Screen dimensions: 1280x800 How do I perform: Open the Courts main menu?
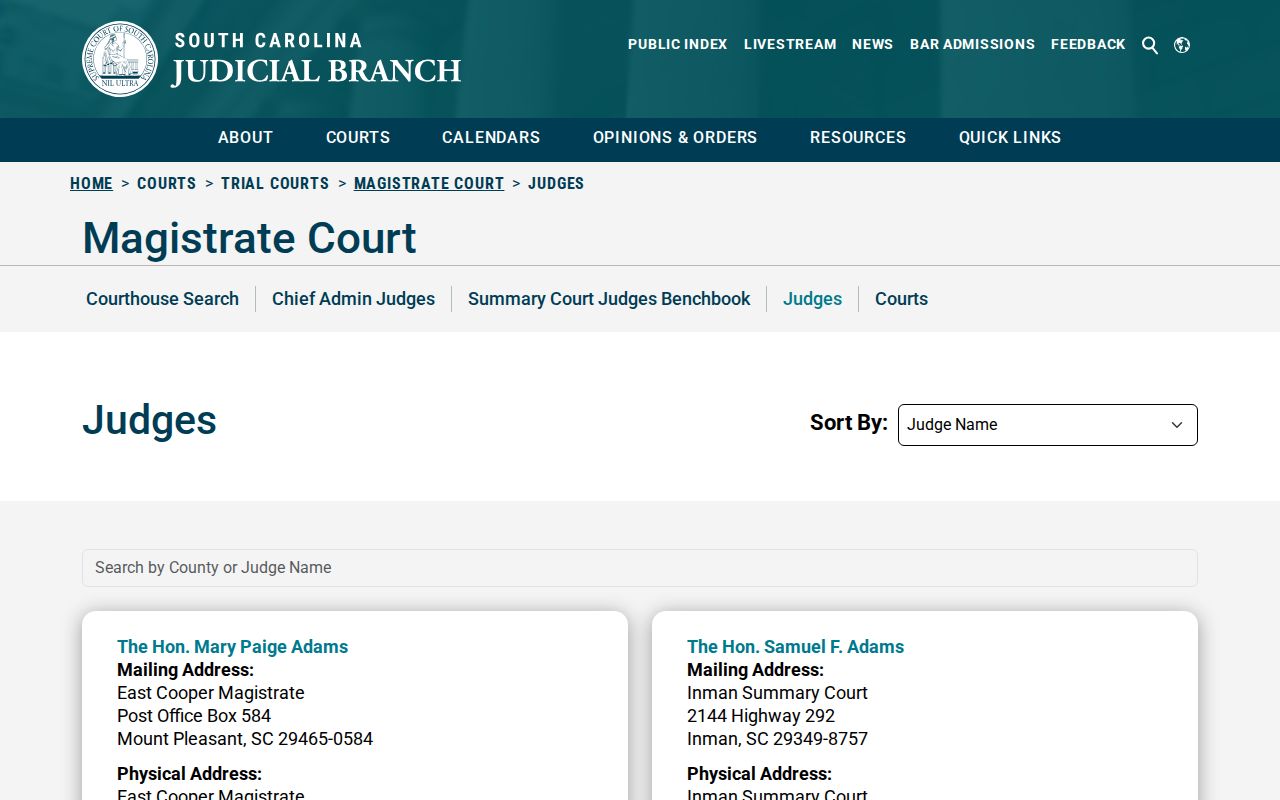pos(358,138)
